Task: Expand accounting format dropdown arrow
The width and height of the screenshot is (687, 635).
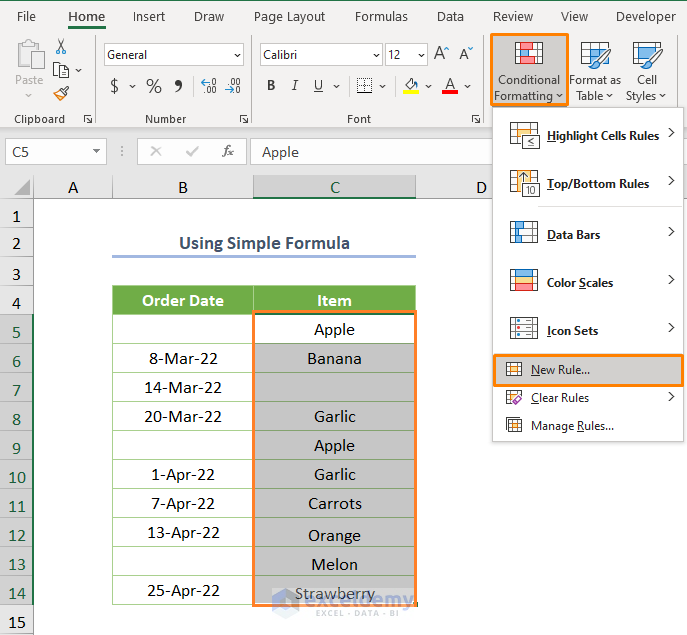Action: pyautogui.click(x=132, y=86)
